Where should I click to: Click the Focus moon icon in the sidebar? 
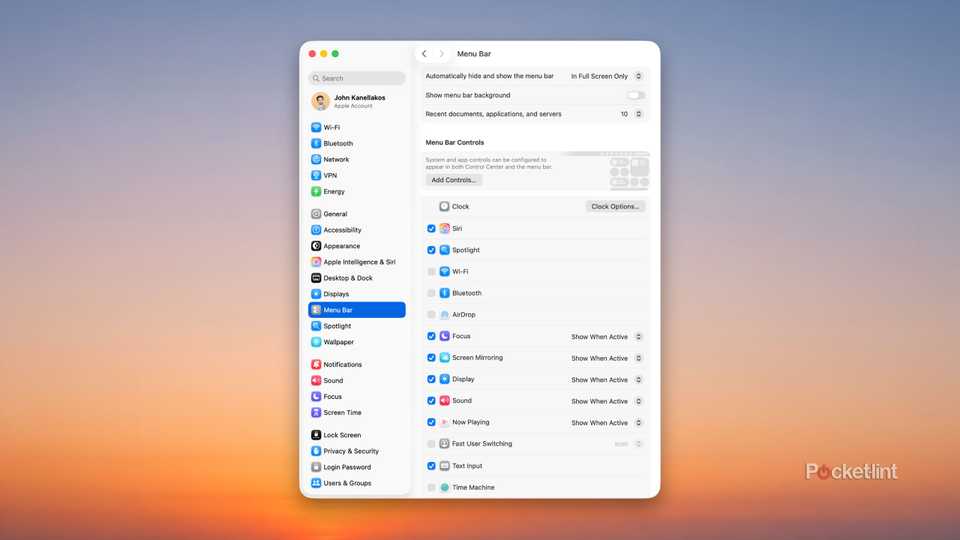[x=316, y=396]
